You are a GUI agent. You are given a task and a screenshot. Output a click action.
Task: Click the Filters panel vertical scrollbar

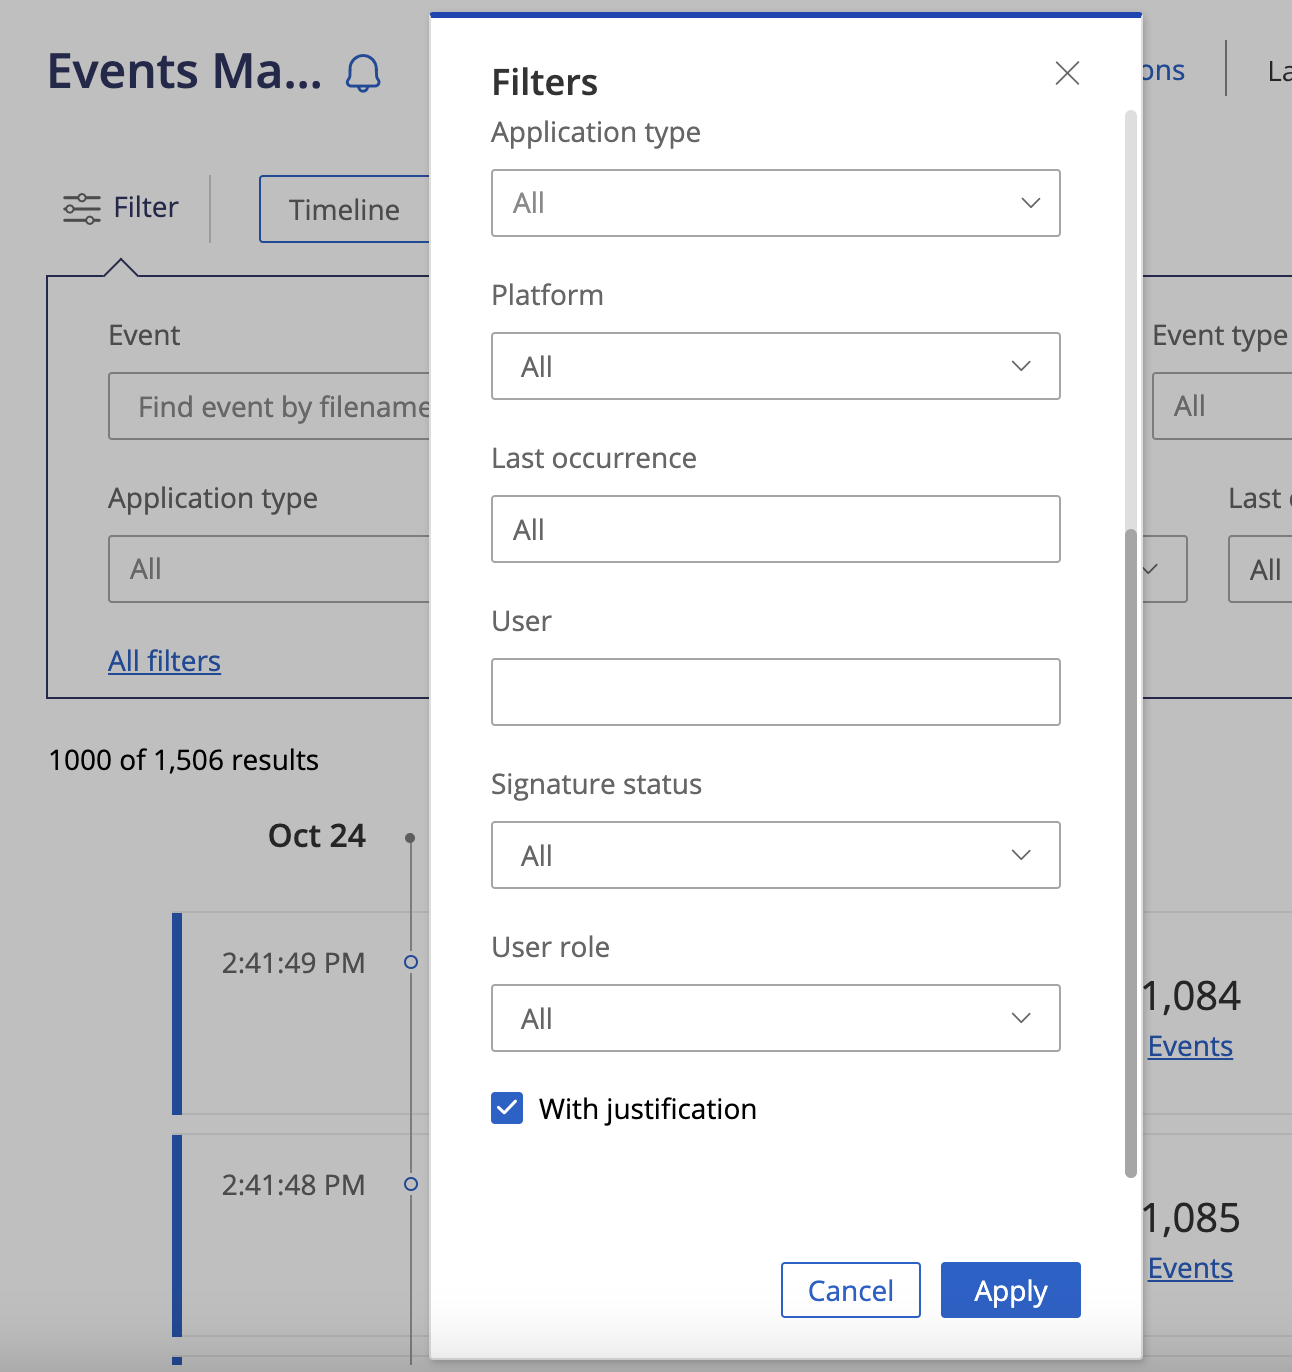tap(1131, 852)
